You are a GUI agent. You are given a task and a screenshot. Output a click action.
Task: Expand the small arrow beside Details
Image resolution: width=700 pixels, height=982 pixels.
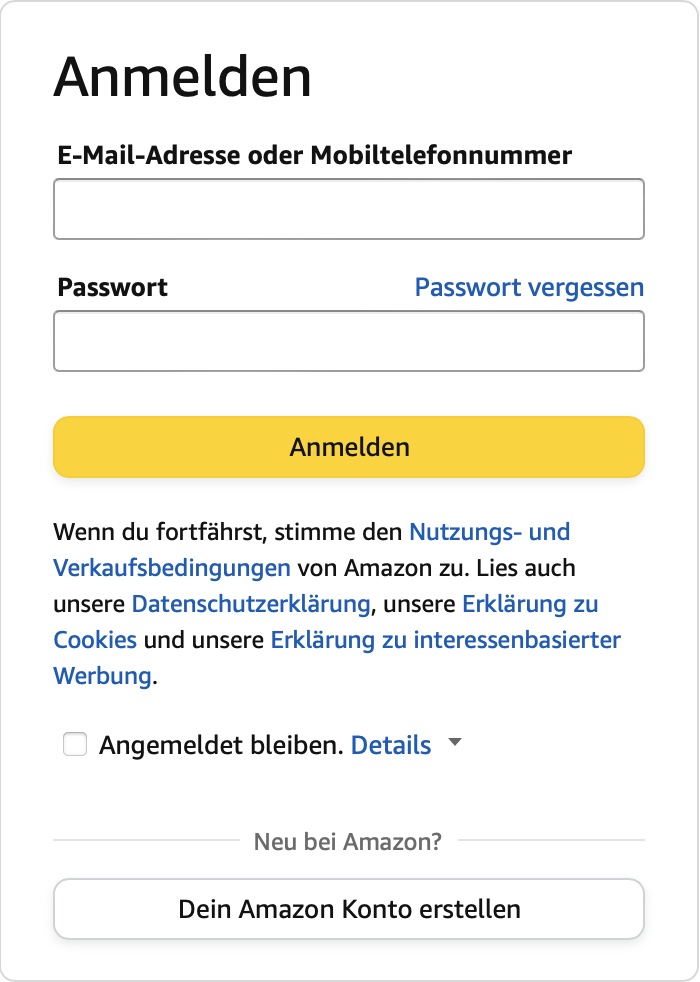tap(455, 743)
